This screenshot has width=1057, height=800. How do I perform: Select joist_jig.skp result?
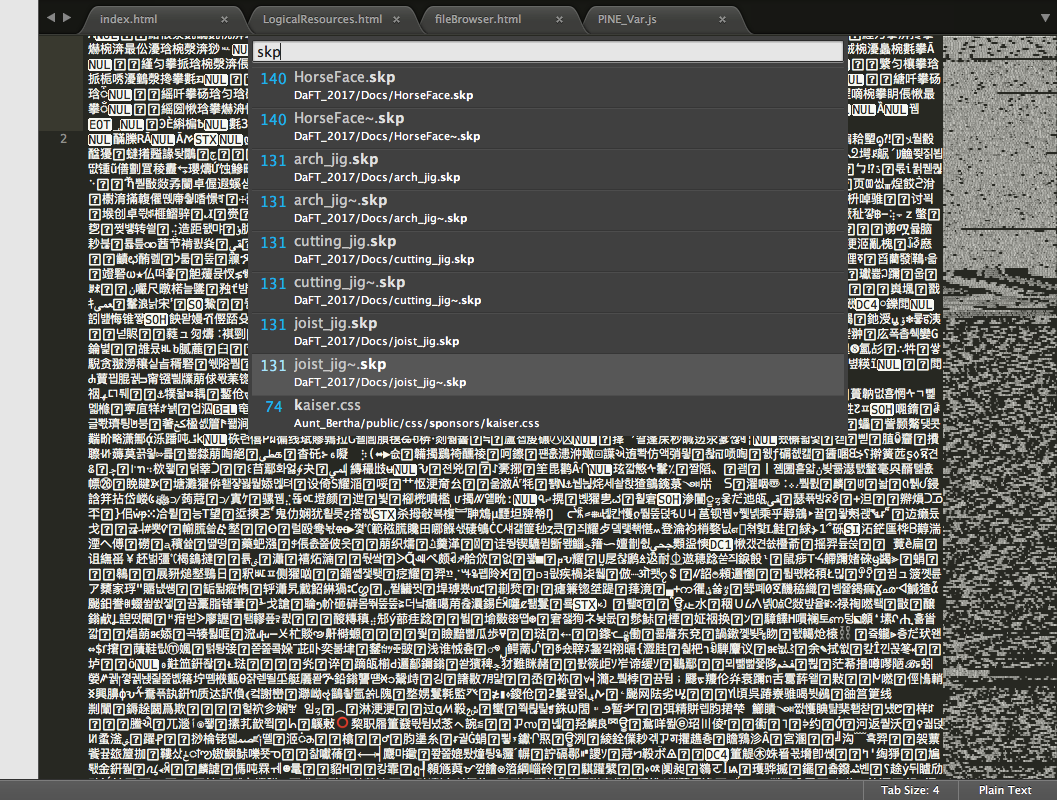(x=548, y=333)
